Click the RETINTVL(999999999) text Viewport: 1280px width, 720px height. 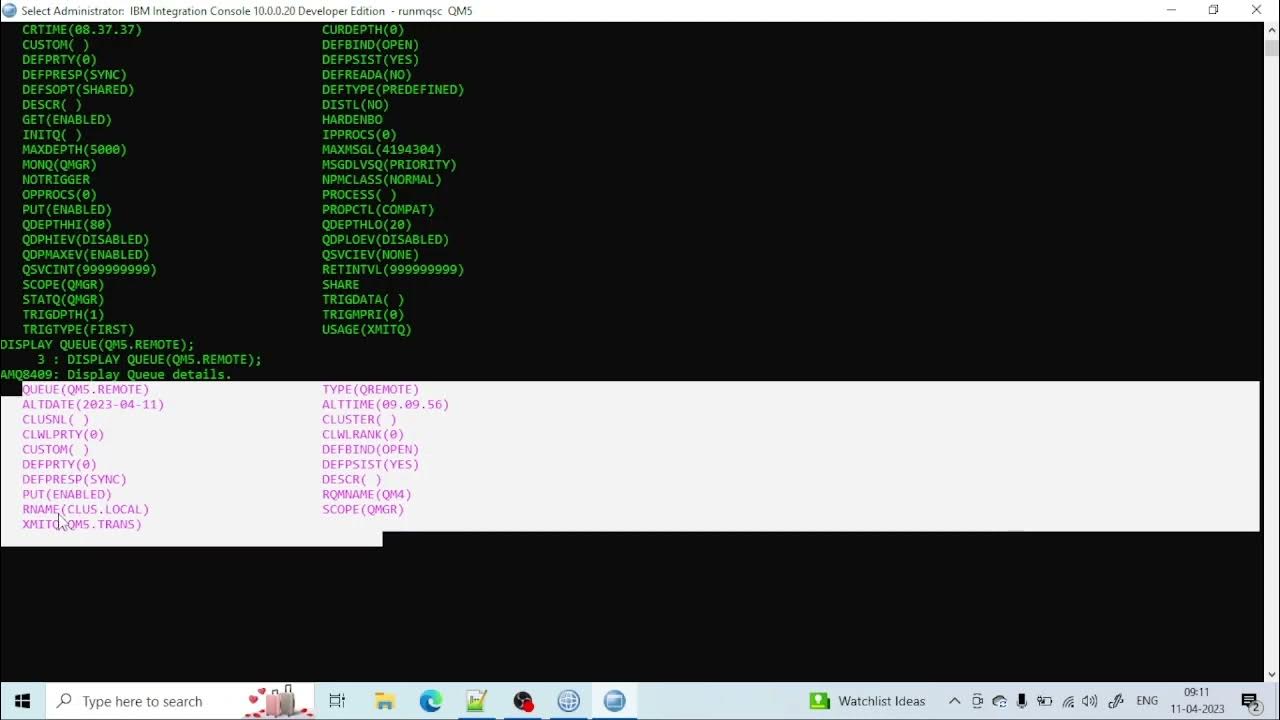pos(393,269)
